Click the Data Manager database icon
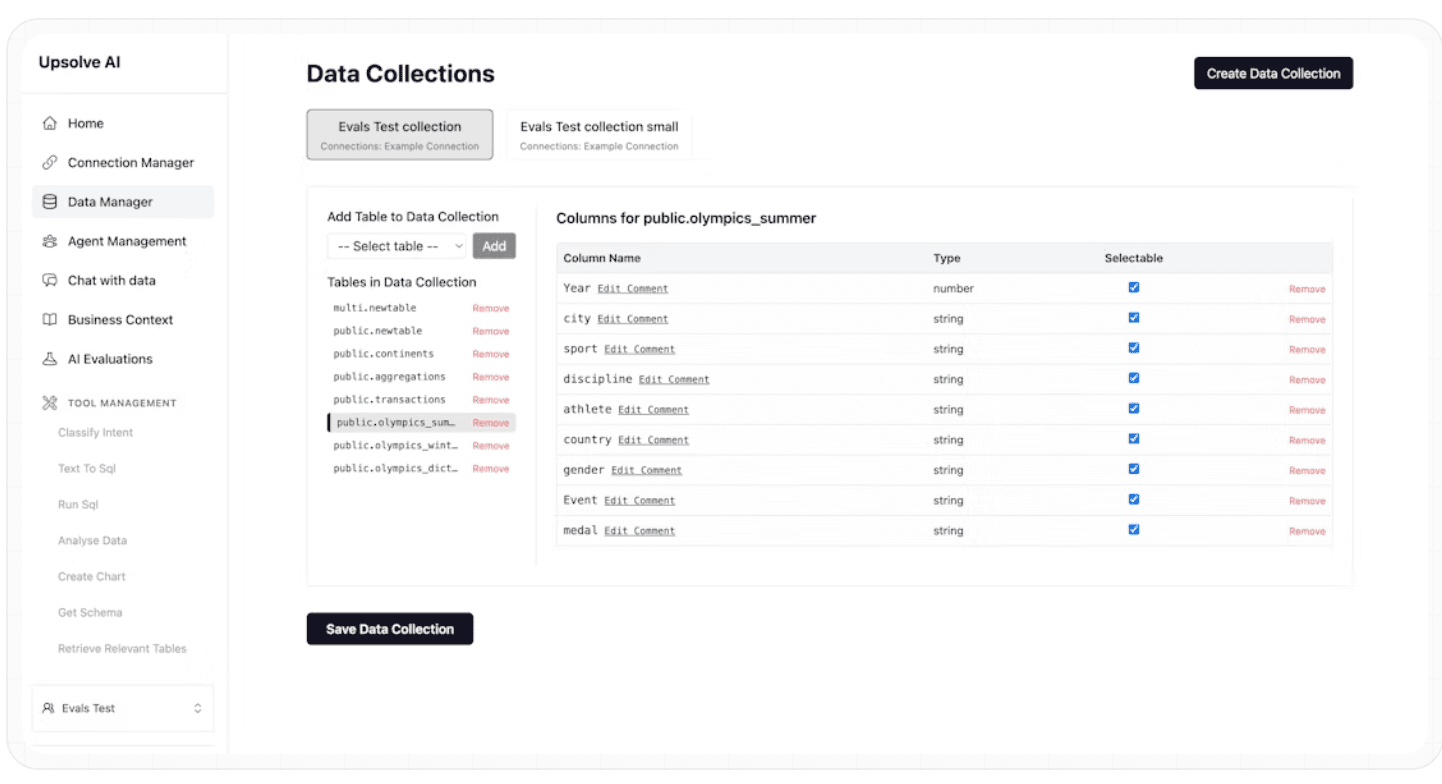 click(48, 201)
